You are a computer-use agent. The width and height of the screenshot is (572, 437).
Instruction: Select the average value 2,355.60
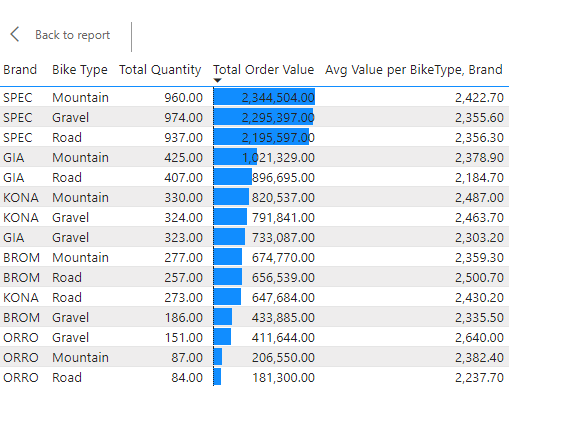479,117
